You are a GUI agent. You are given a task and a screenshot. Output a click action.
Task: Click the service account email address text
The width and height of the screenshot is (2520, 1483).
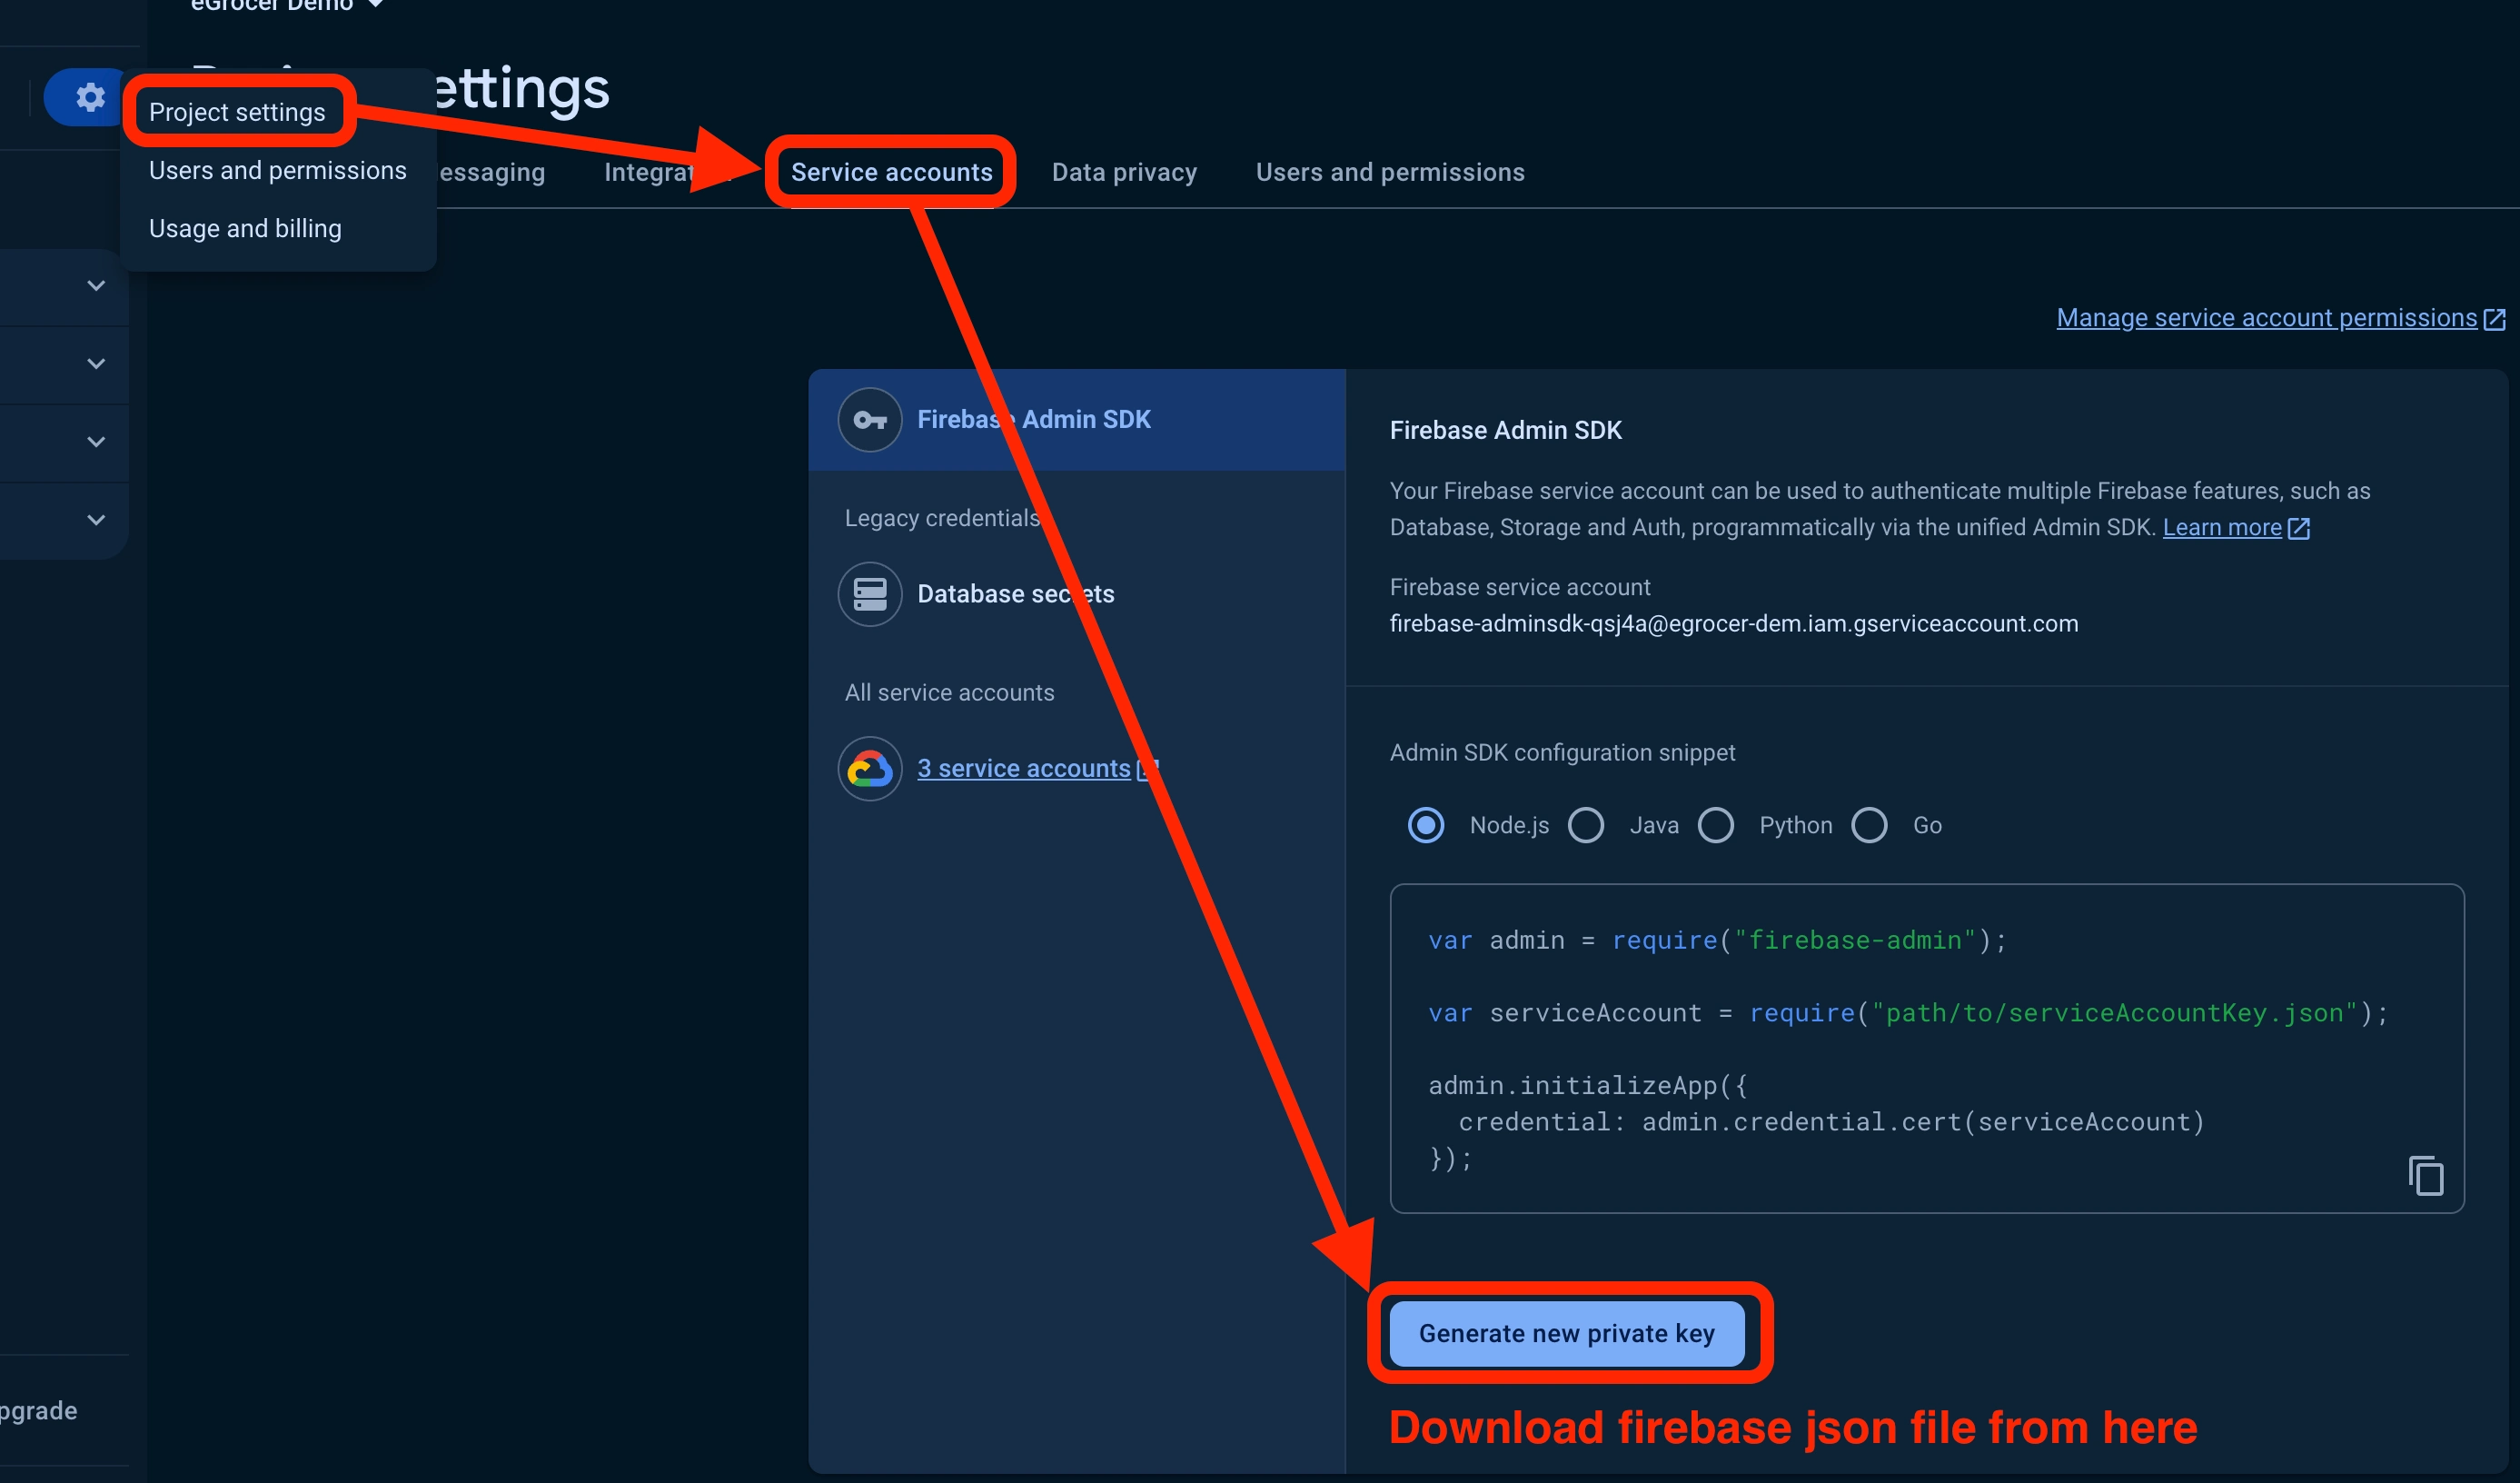(x=1733, y=623)
